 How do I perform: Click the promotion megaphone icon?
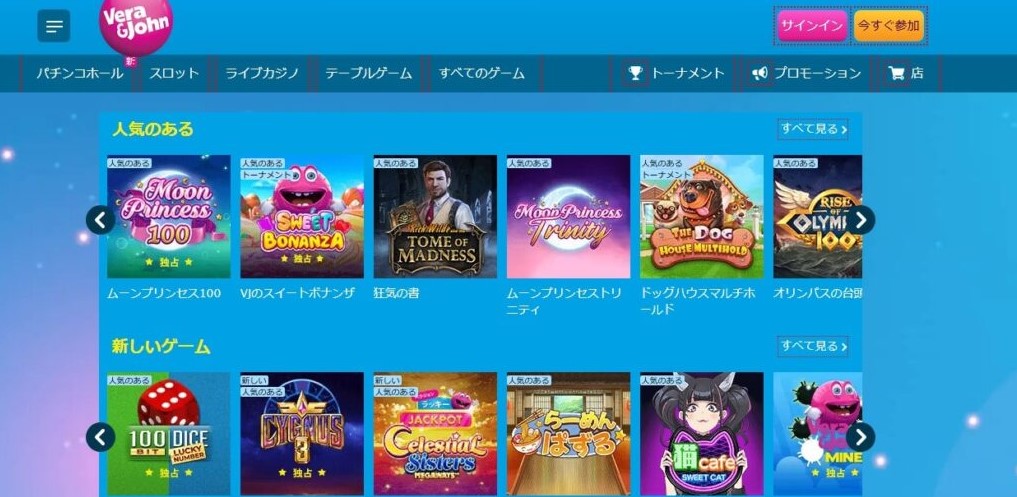point(760,73)
